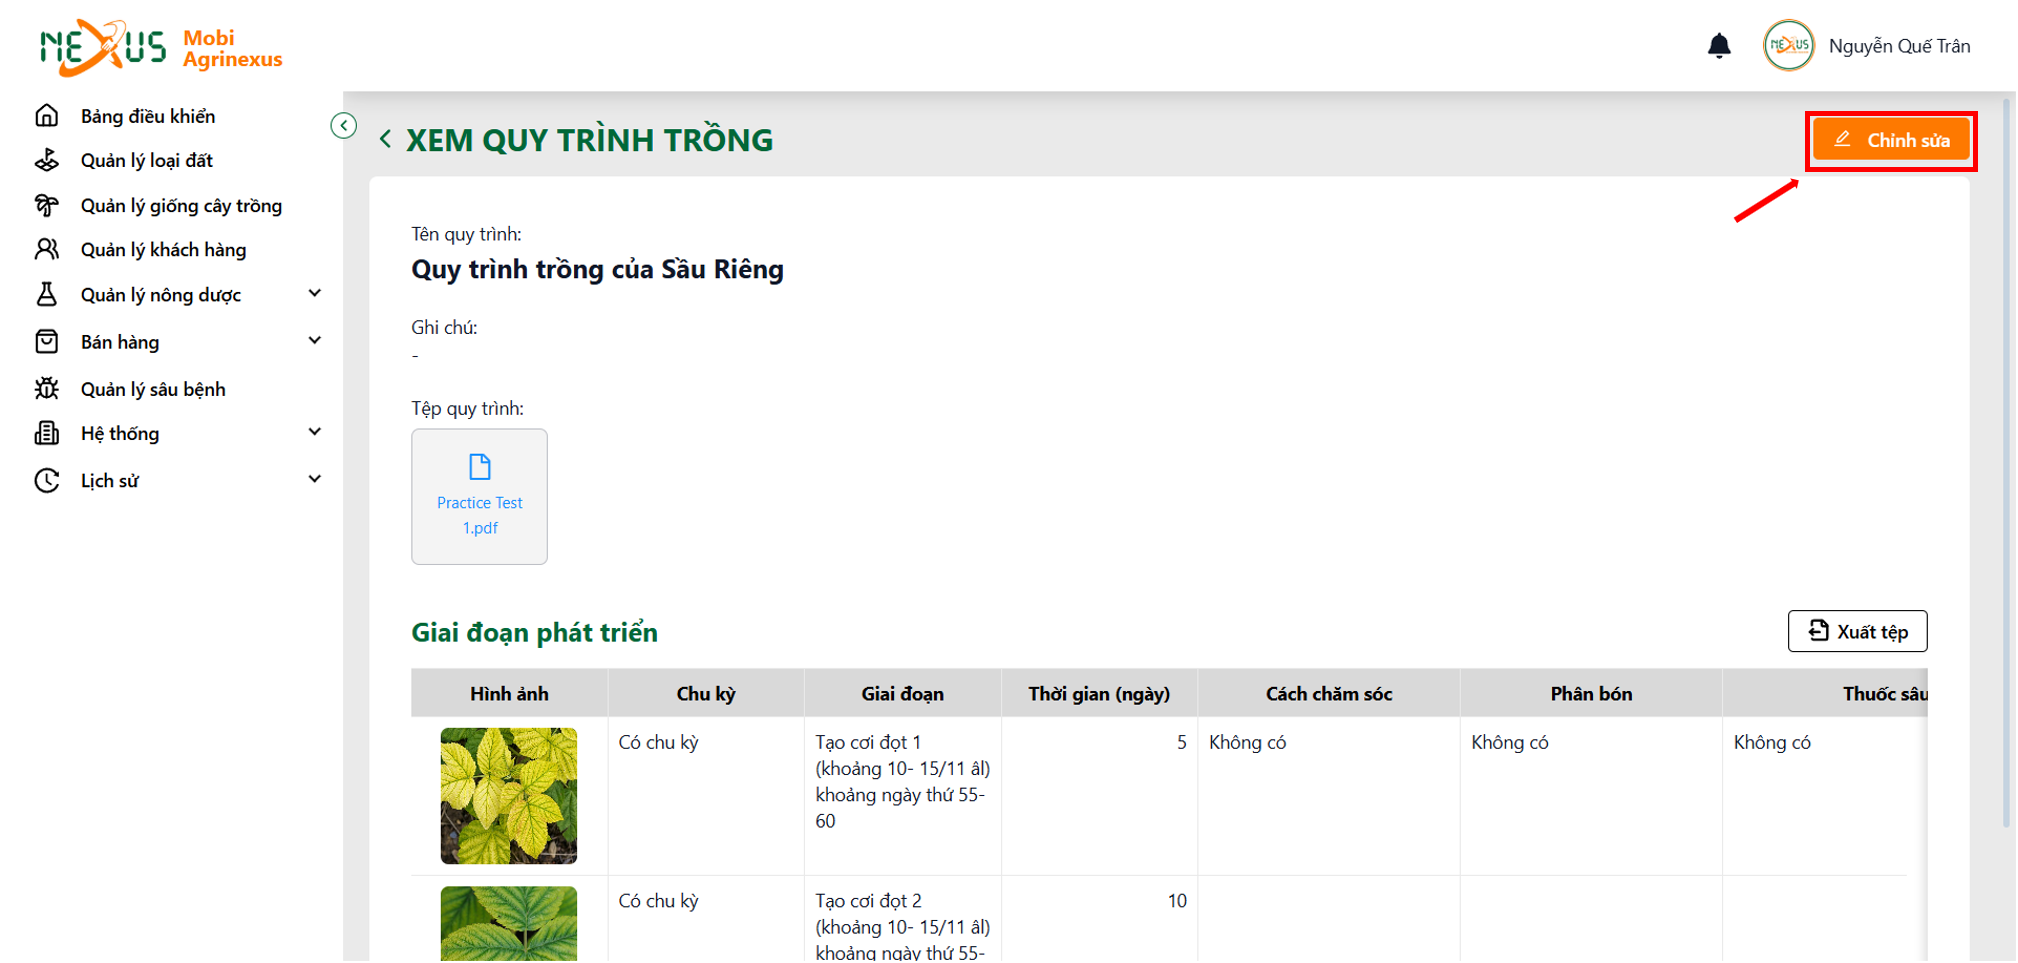Expand the Bán hàng submenu chevron

(x=315, y=341)
